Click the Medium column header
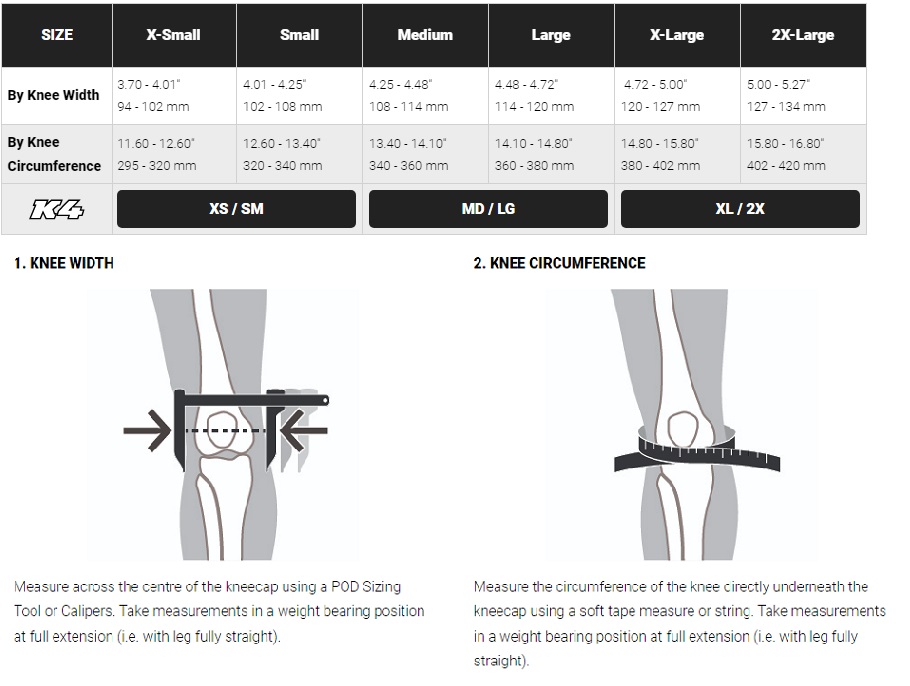 click(425, 35)
